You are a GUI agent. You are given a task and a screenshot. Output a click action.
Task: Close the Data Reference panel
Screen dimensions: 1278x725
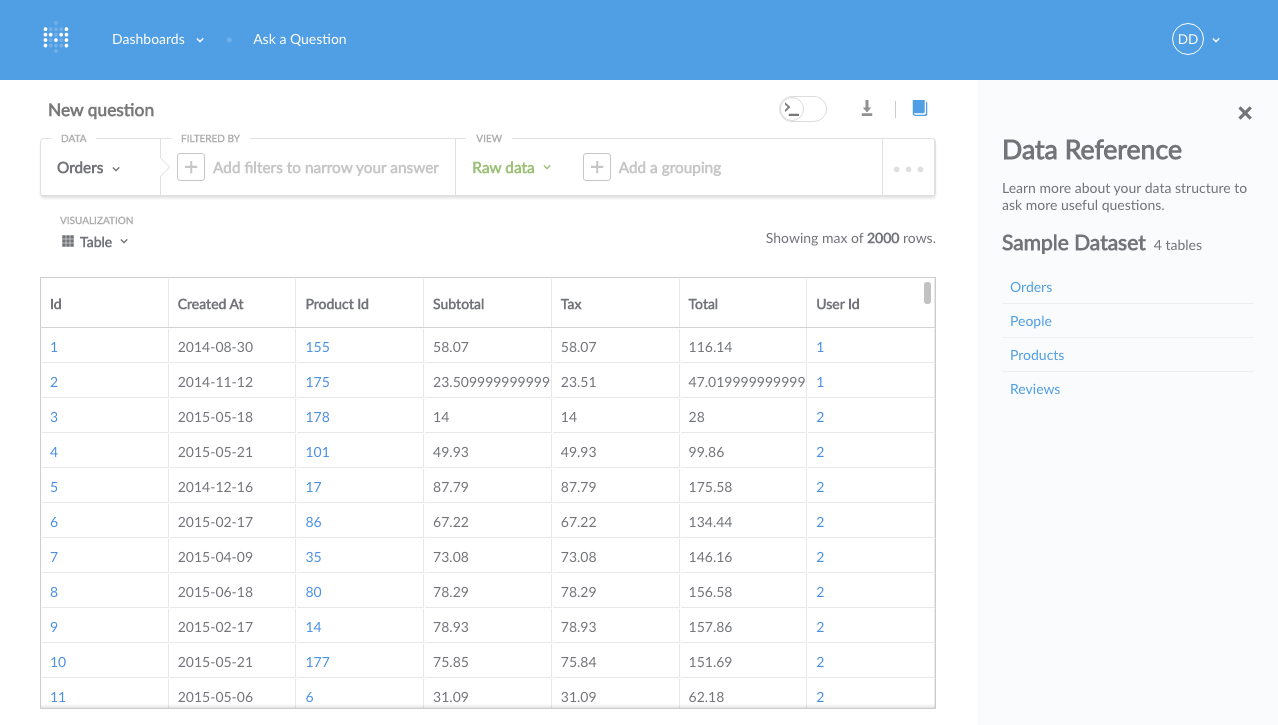point(1245,113)
